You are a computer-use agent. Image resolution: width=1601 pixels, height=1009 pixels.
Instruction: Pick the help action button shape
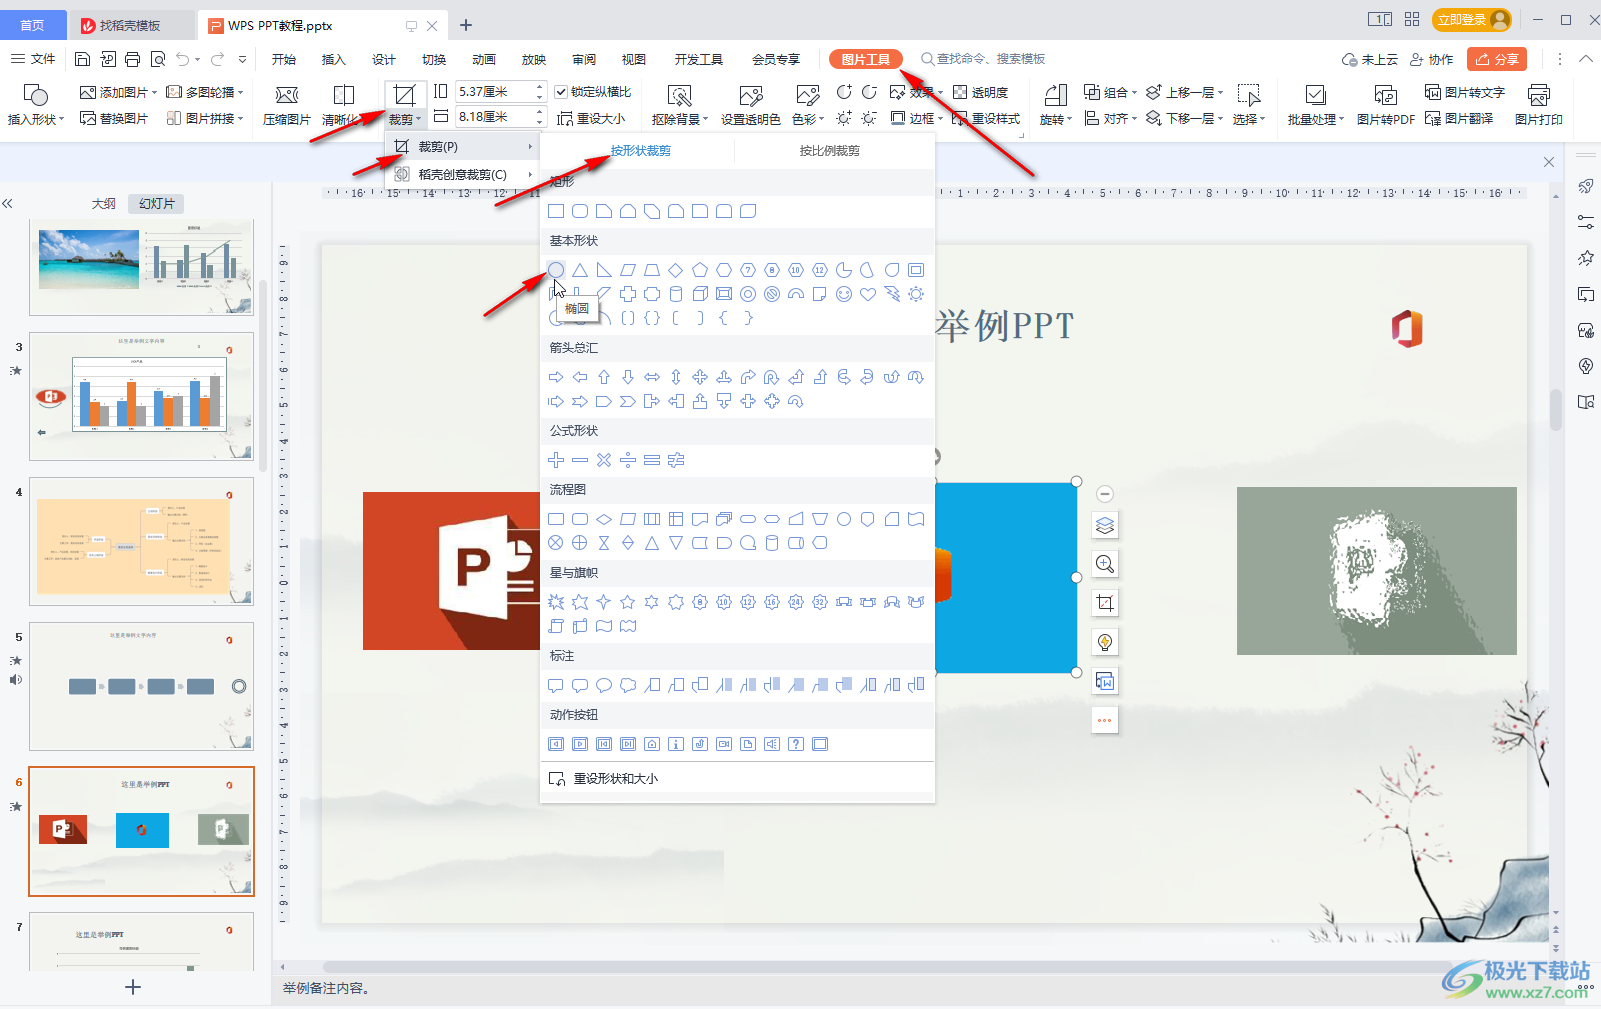click(796, 744)
